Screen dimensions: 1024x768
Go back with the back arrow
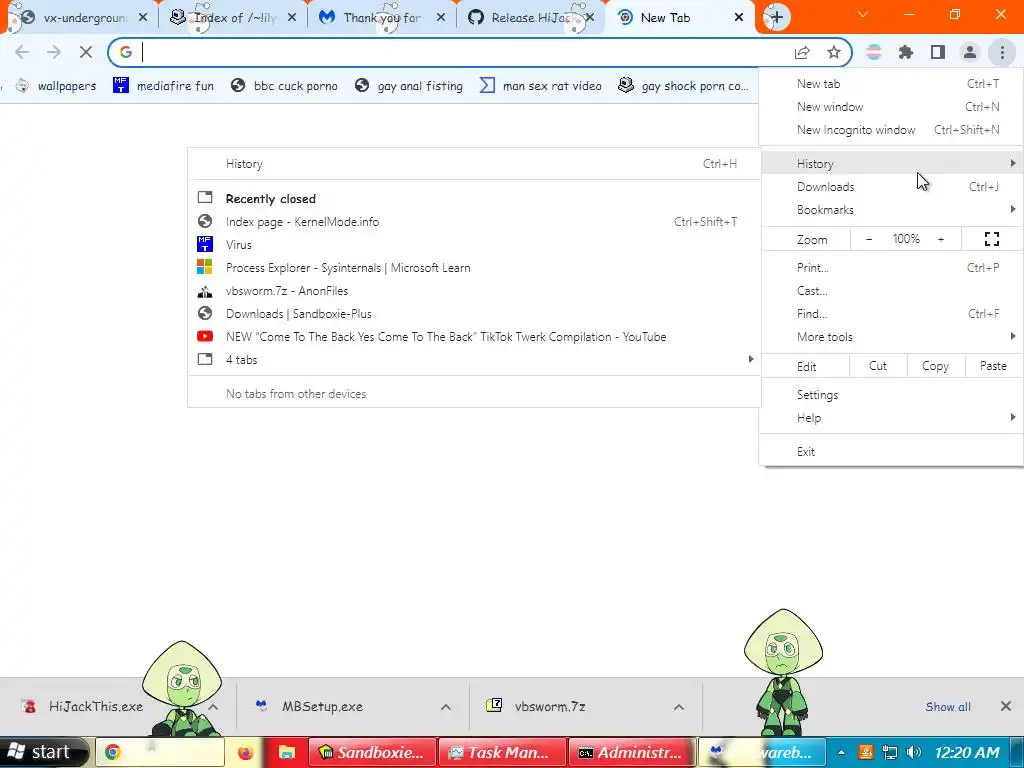(x=22, y=52)
